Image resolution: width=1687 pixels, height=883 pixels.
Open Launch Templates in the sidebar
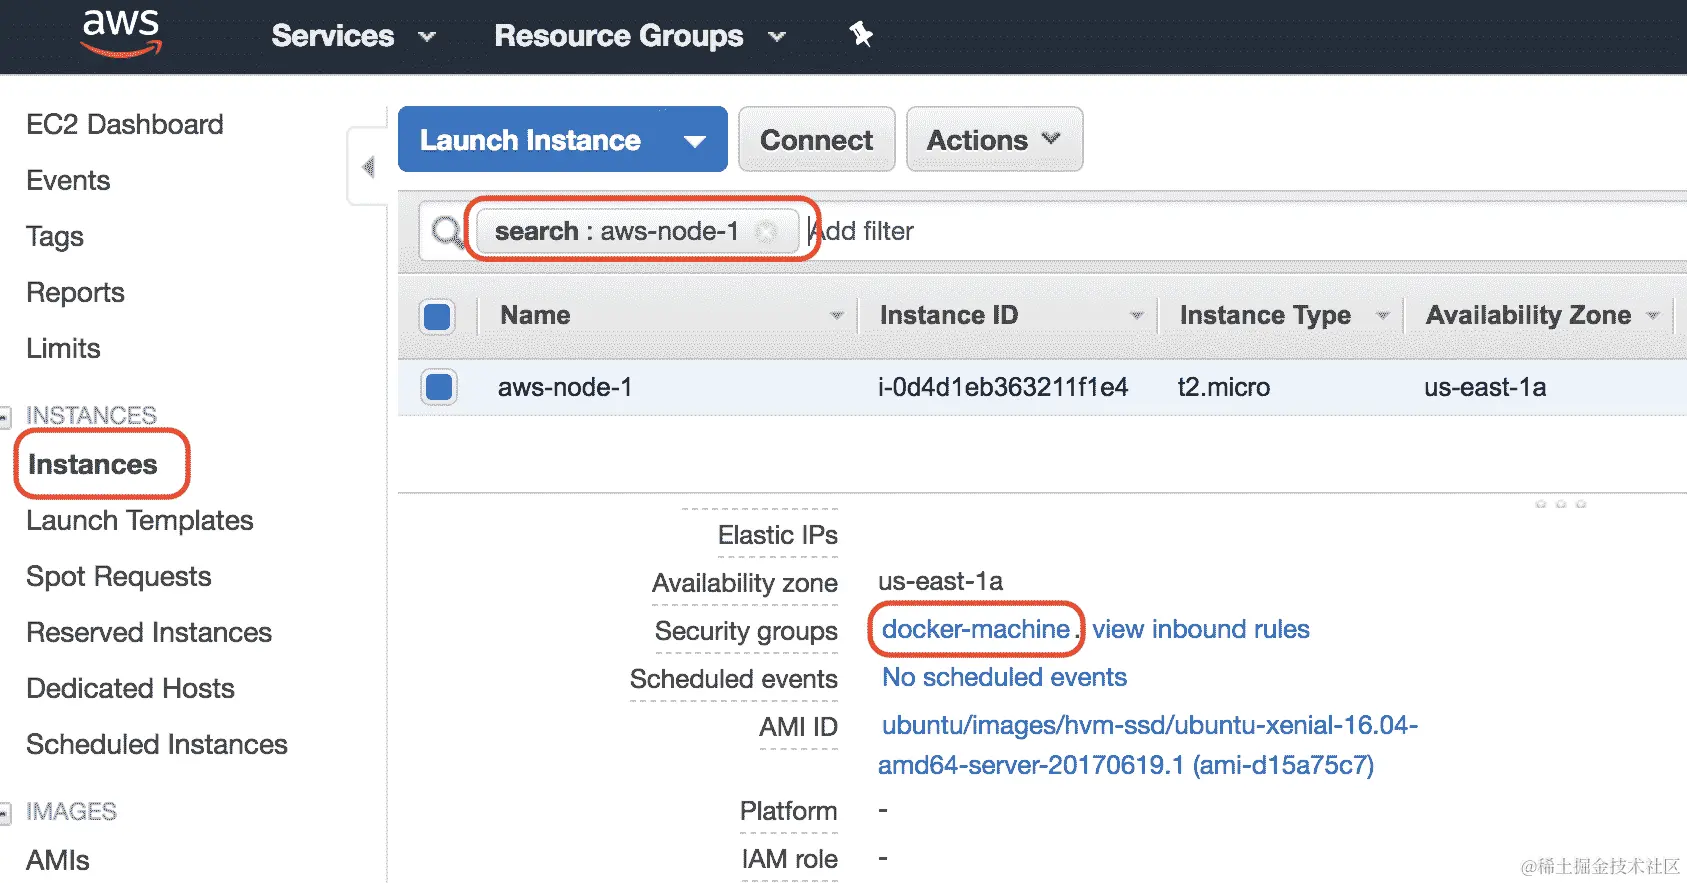[x=140, y=521]
